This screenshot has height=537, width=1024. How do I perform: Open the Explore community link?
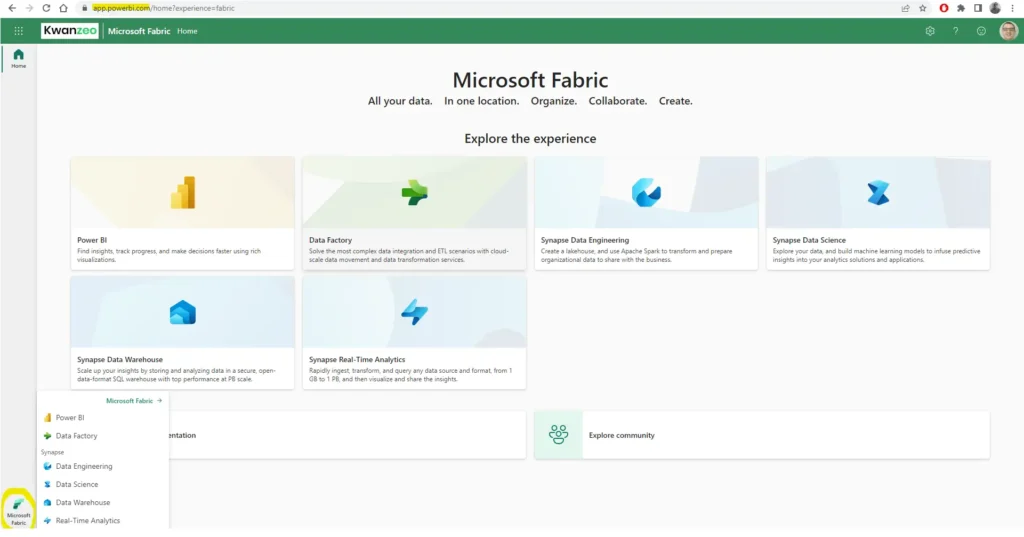tap(621, 435)
